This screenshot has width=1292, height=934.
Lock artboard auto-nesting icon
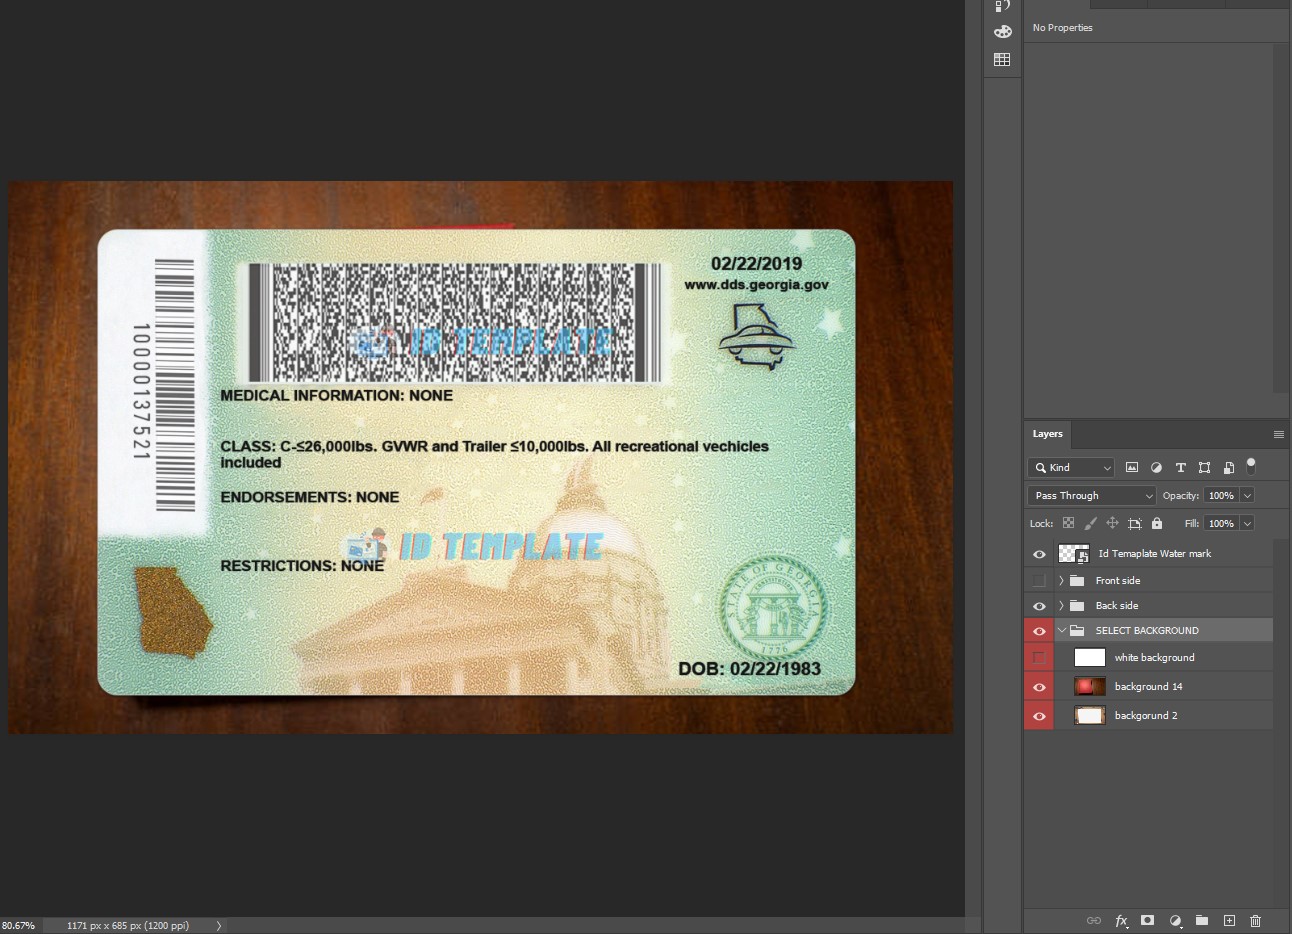(1135, 523)
